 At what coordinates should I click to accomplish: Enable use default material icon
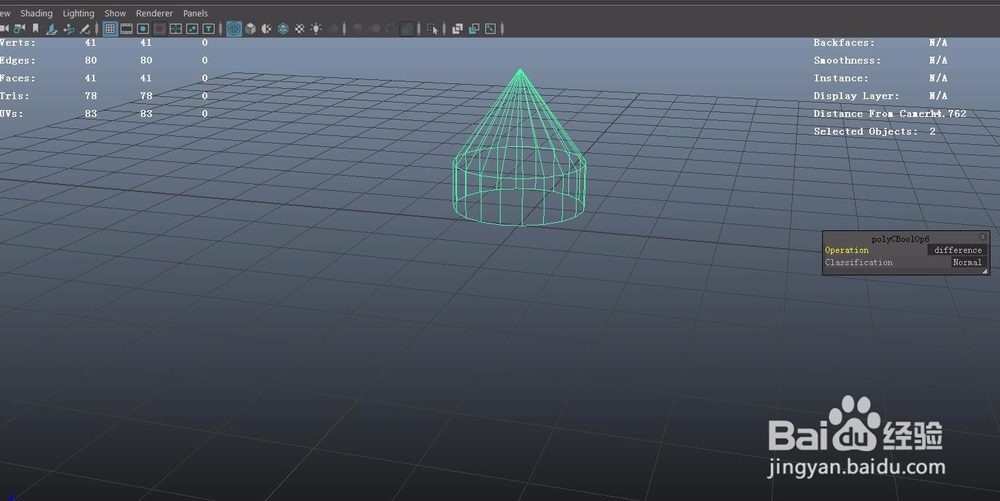[x=267, y=29]
